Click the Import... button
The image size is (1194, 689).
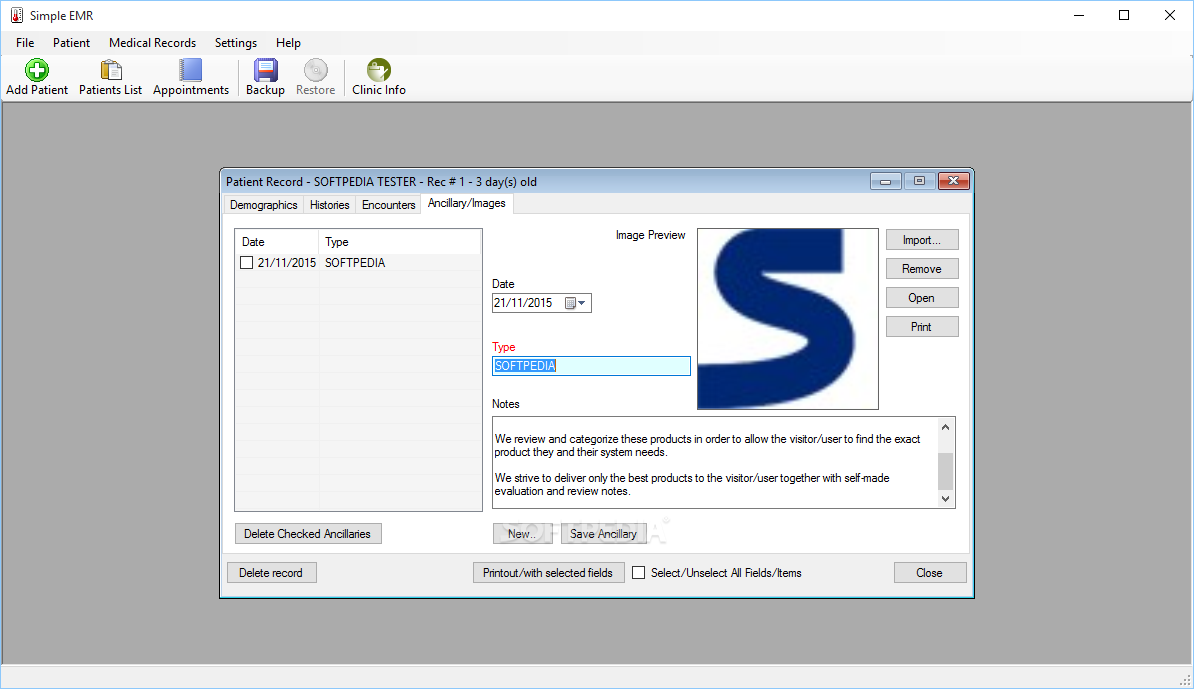tap(921, 240)
